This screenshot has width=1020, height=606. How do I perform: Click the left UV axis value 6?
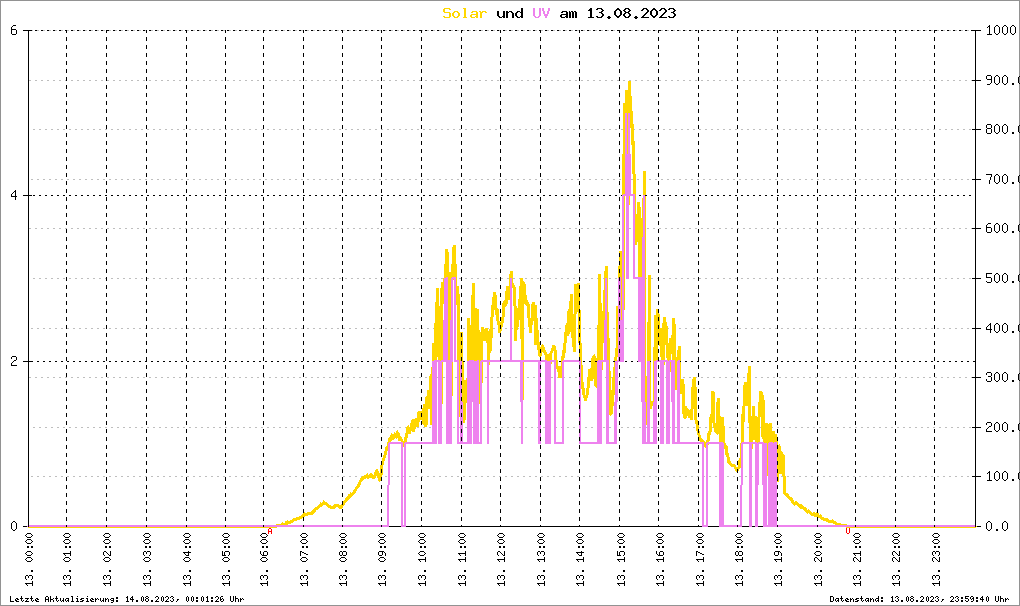pyautogui.click(x=14, y=31)
